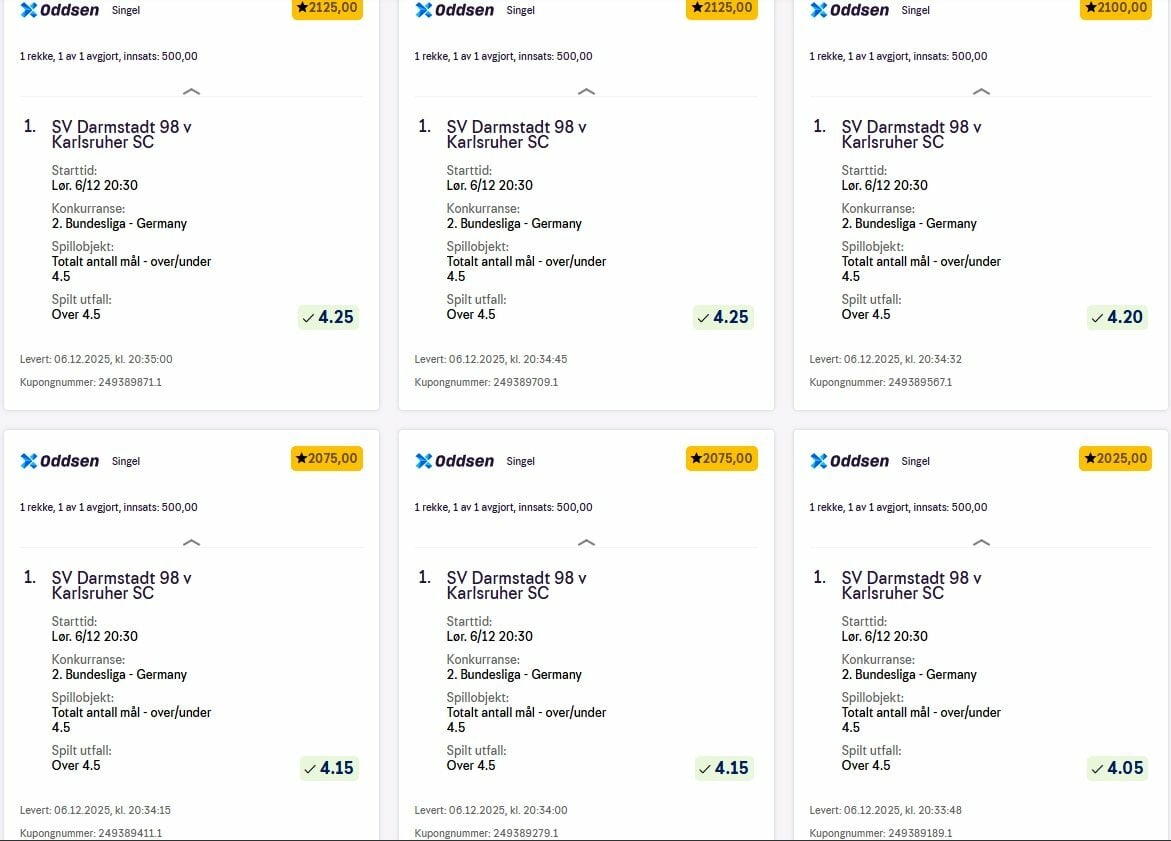Click coupon number 249389567.1
This screenshot has height=841, width=1171.
880,382
